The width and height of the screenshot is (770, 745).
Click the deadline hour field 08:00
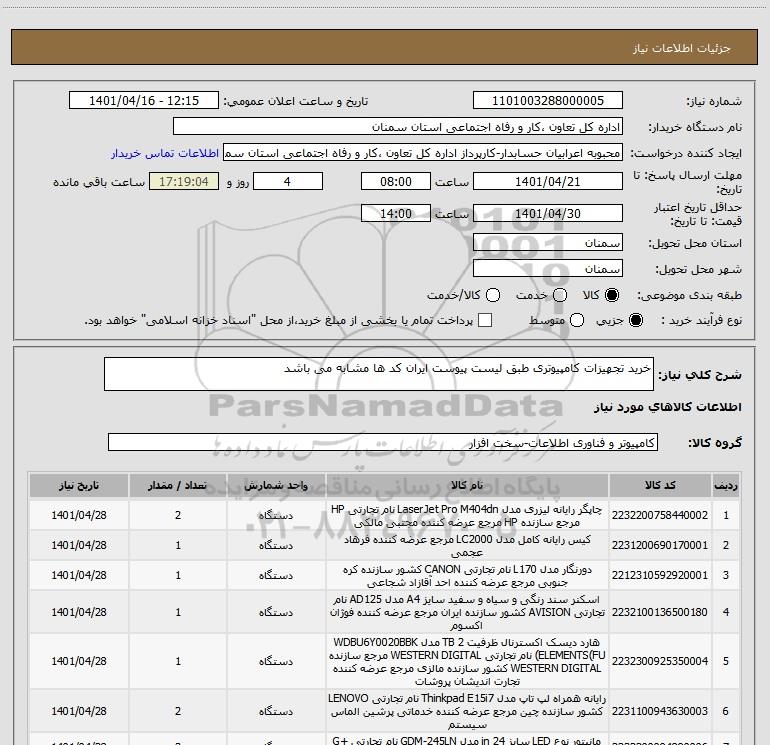(396, 182)
